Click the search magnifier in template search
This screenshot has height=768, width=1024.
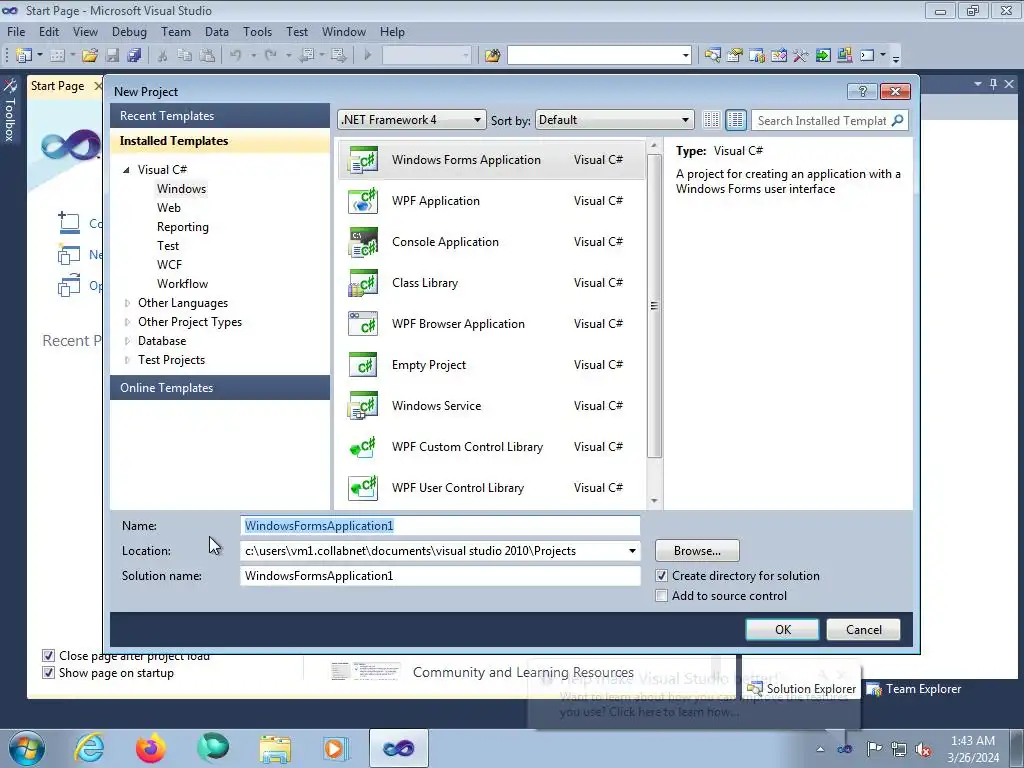pos(898,120)
